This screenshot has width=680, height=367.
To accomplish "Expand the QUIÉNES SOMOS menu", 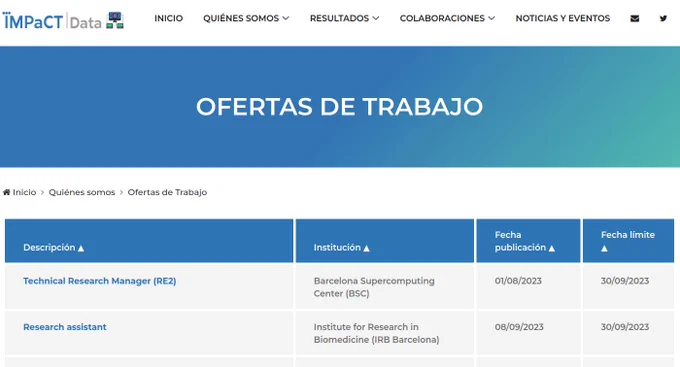I will point(246,18).
